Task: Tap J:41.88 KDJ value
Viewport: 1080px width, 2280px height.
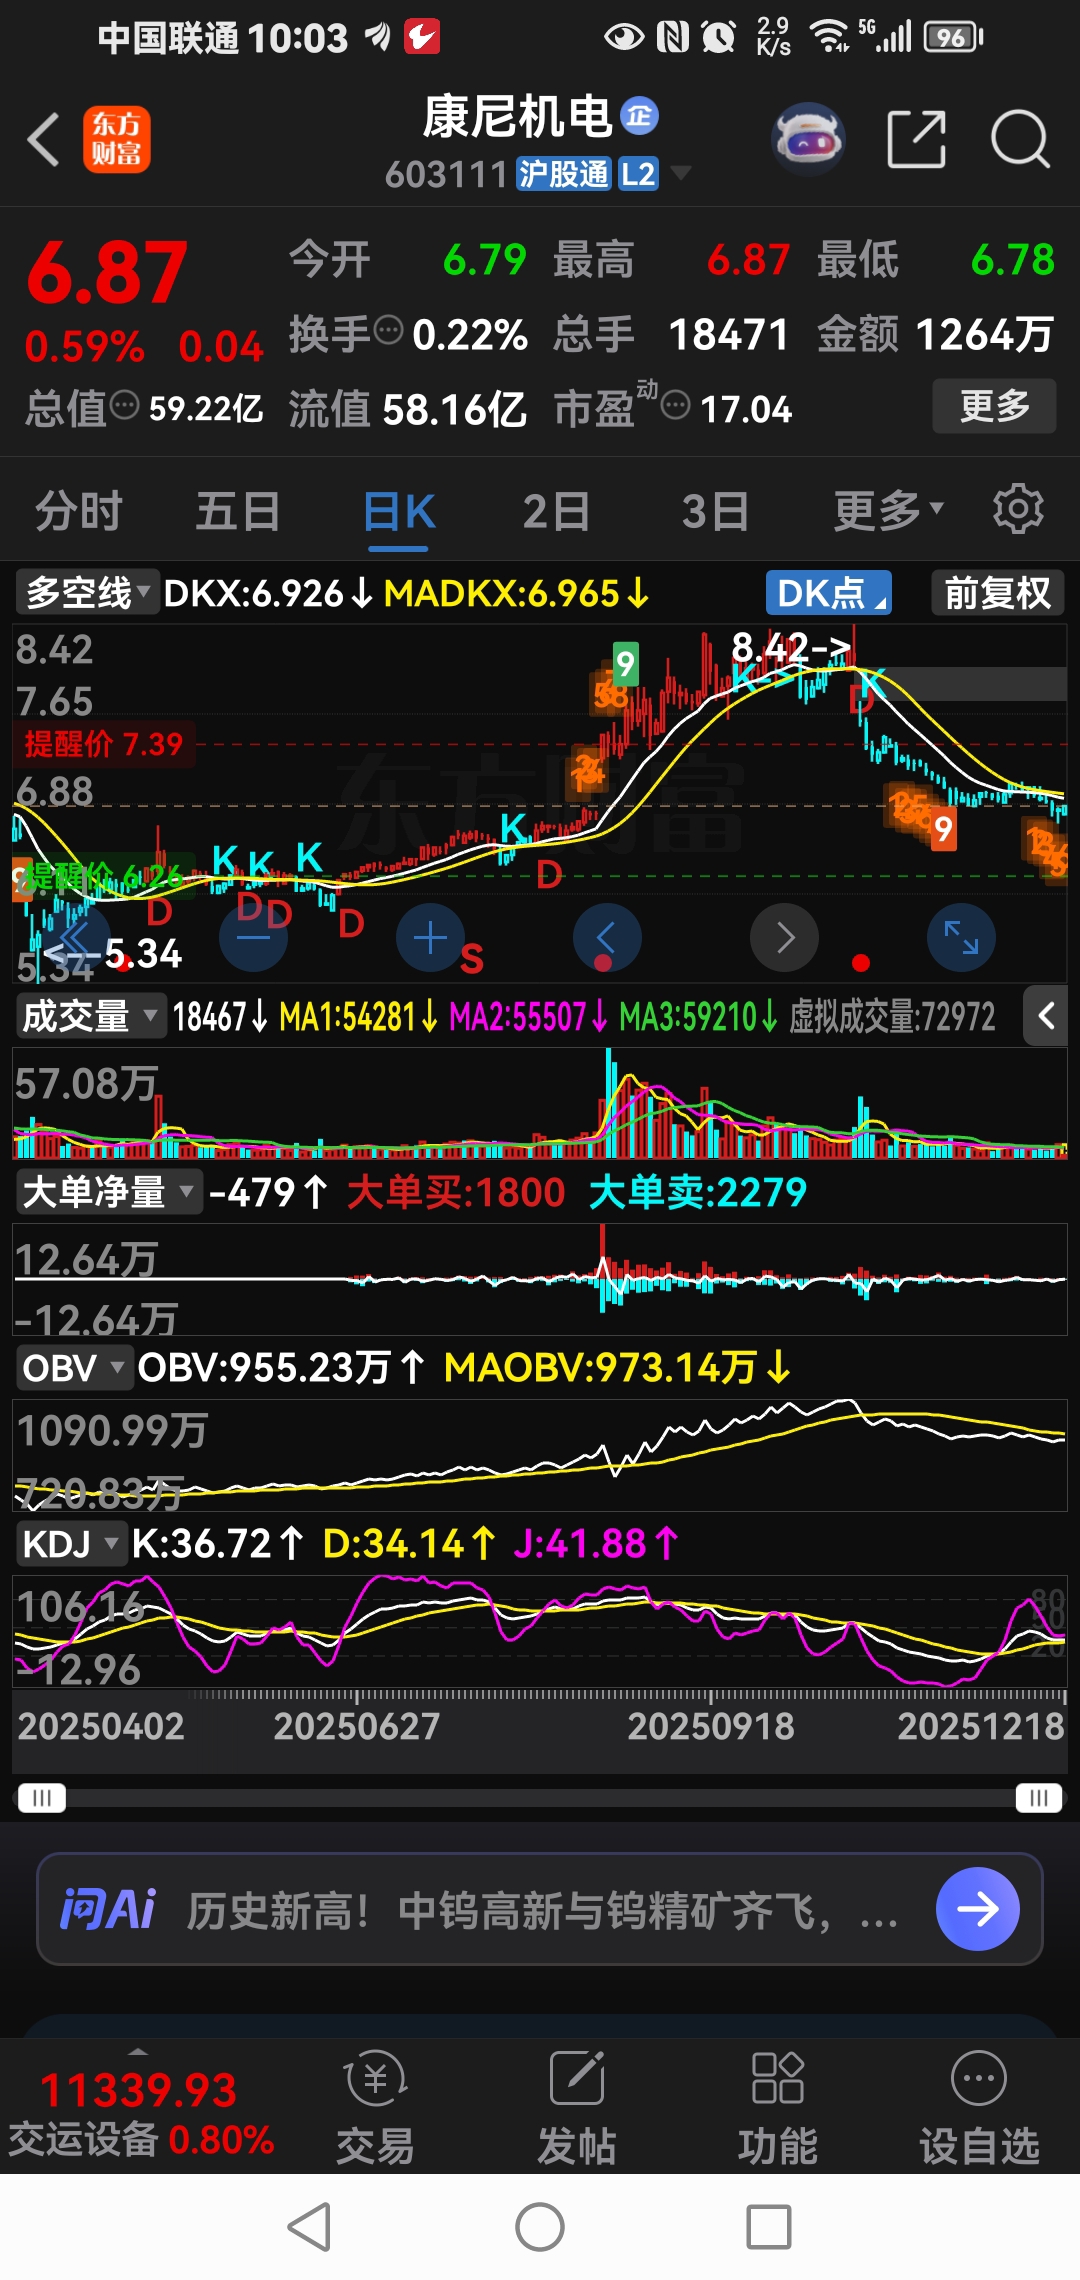Action: 596,1545
